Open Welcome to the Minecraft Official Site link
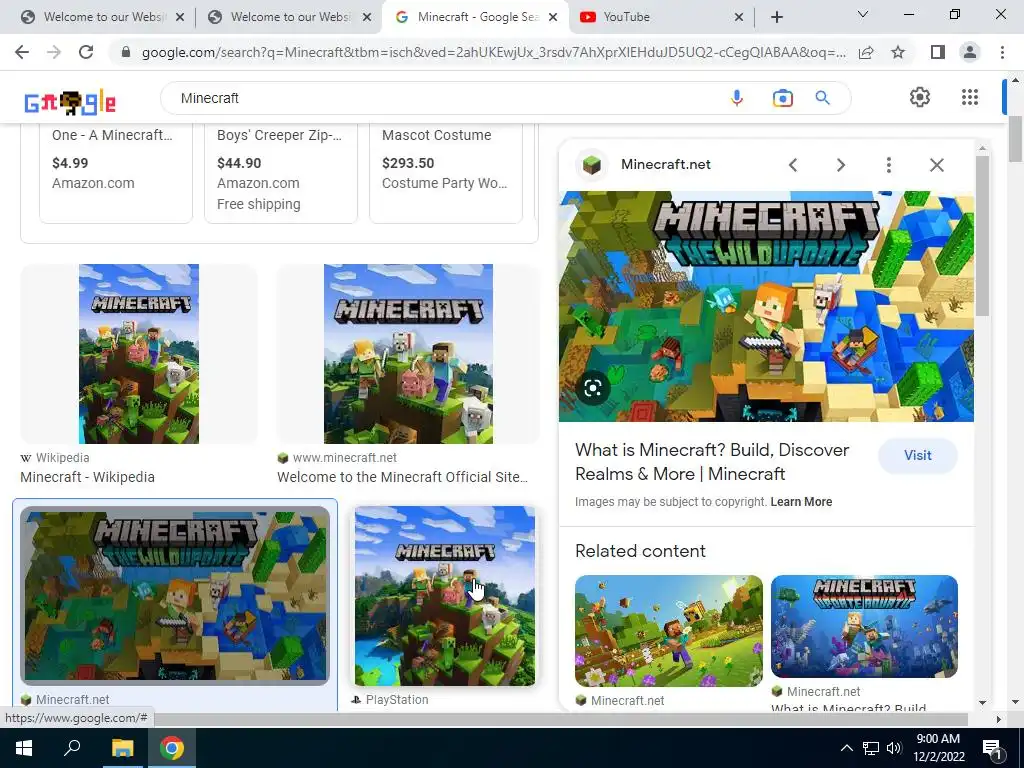1024x768 pixels. (x=402, y=477)
